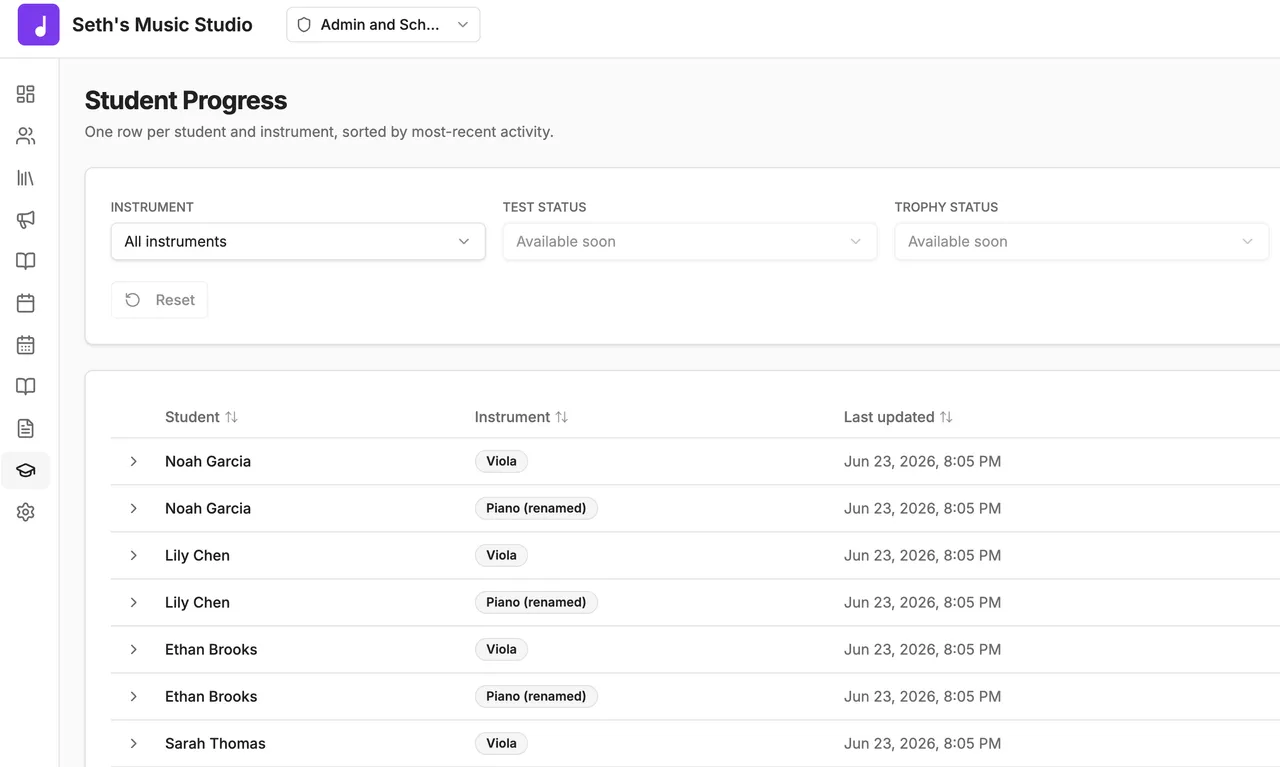
Task: Open the plain calendar sidebar icon
Action: coord(26,303)
